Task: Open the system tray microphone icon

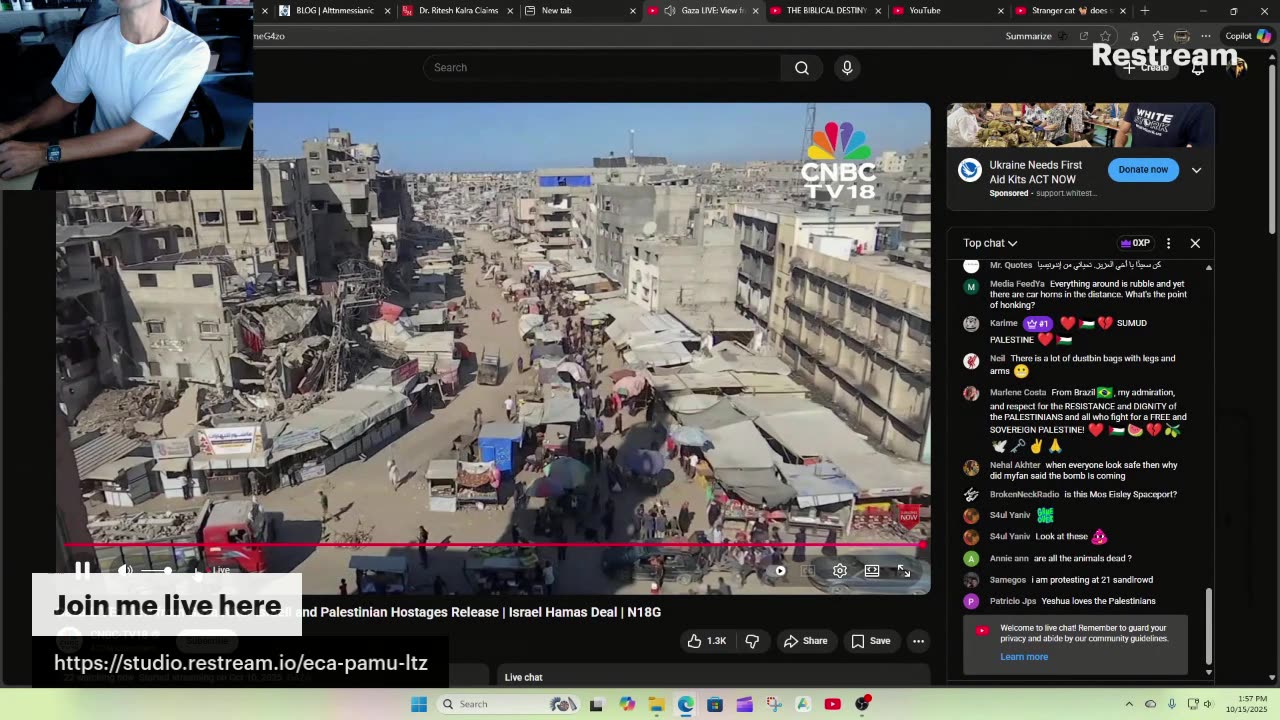Action: (x=1172, y=704)
